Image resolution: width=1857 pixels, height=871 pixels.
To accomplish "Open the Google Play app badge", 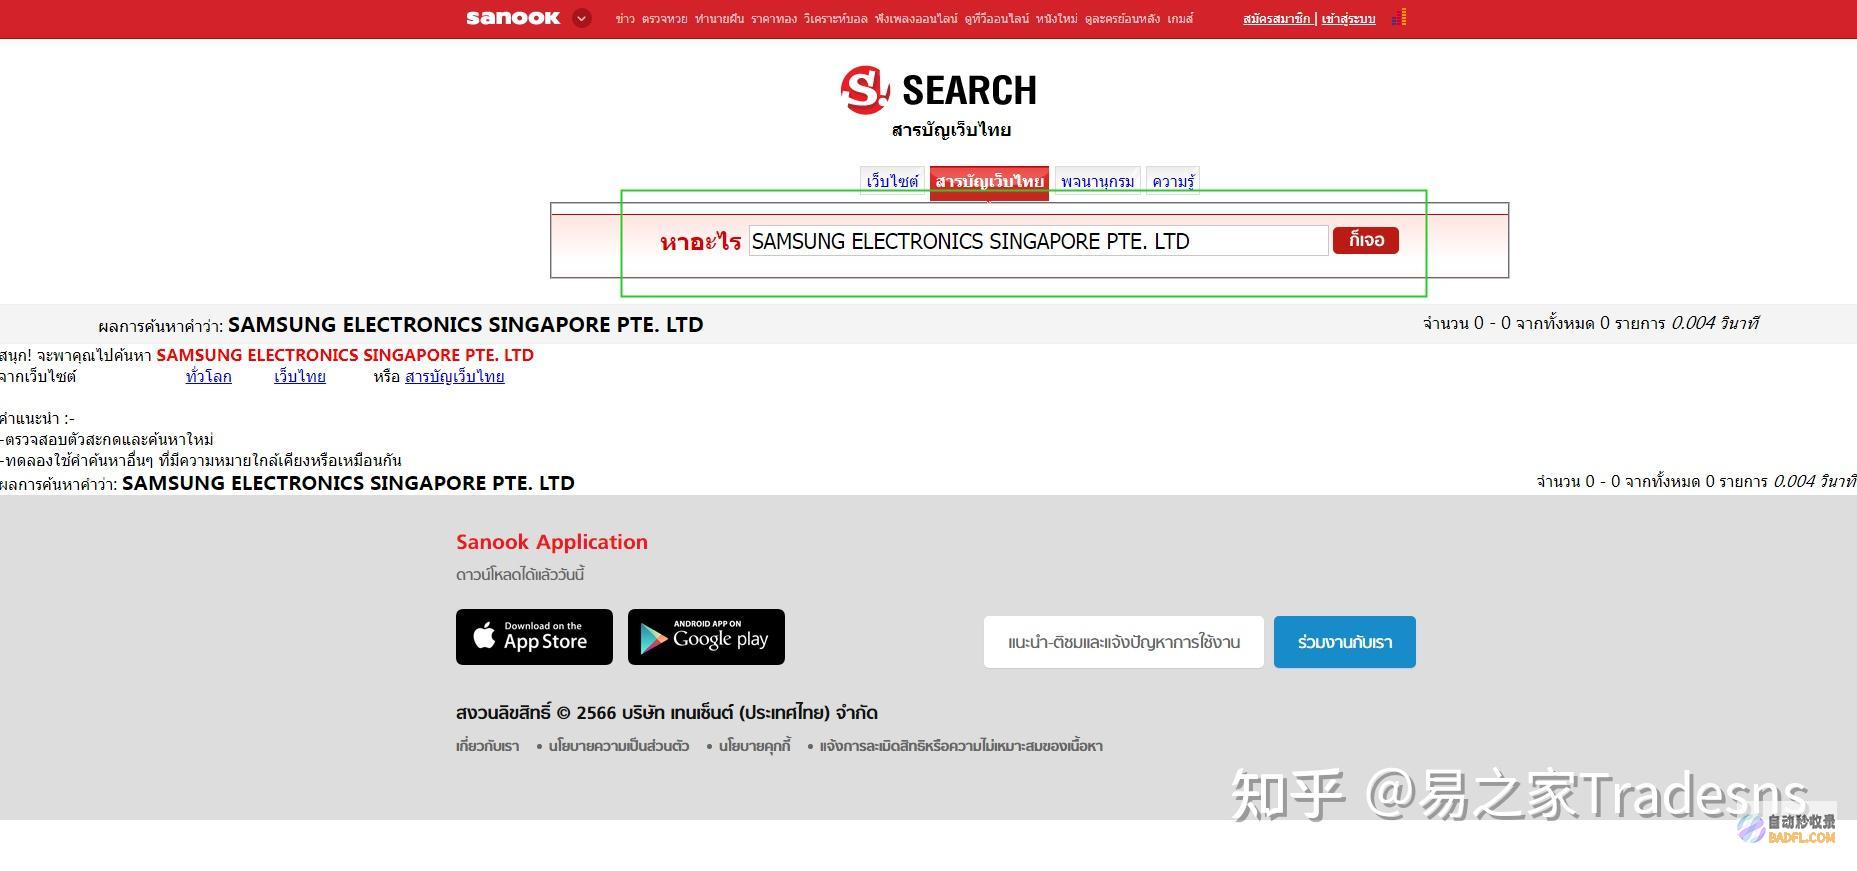I will click(x=706, y=637).
